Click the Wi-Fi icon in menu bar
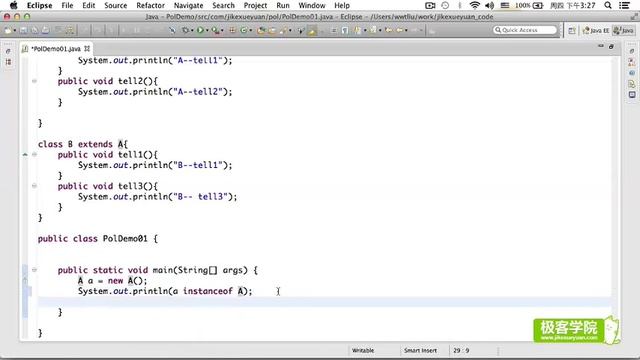 point(474,5)
